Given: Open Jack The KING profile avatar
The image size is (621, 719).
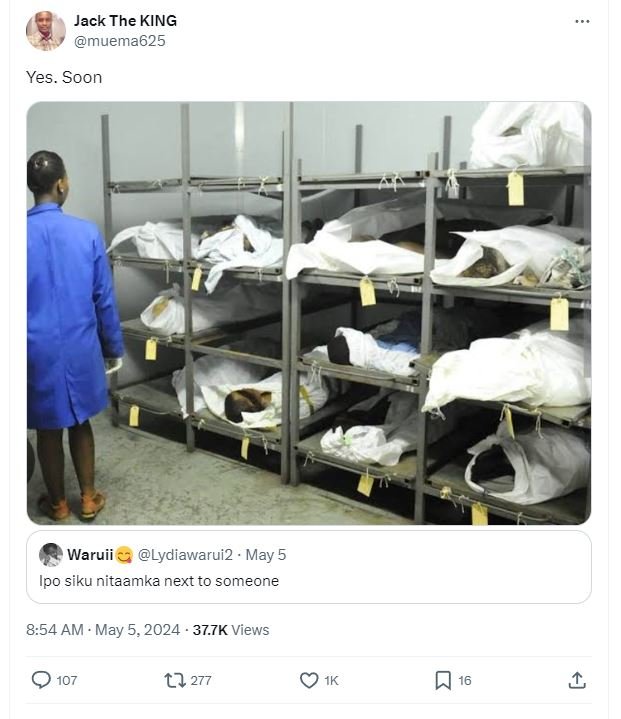Looking at the screenshot, I should [45, 31].
